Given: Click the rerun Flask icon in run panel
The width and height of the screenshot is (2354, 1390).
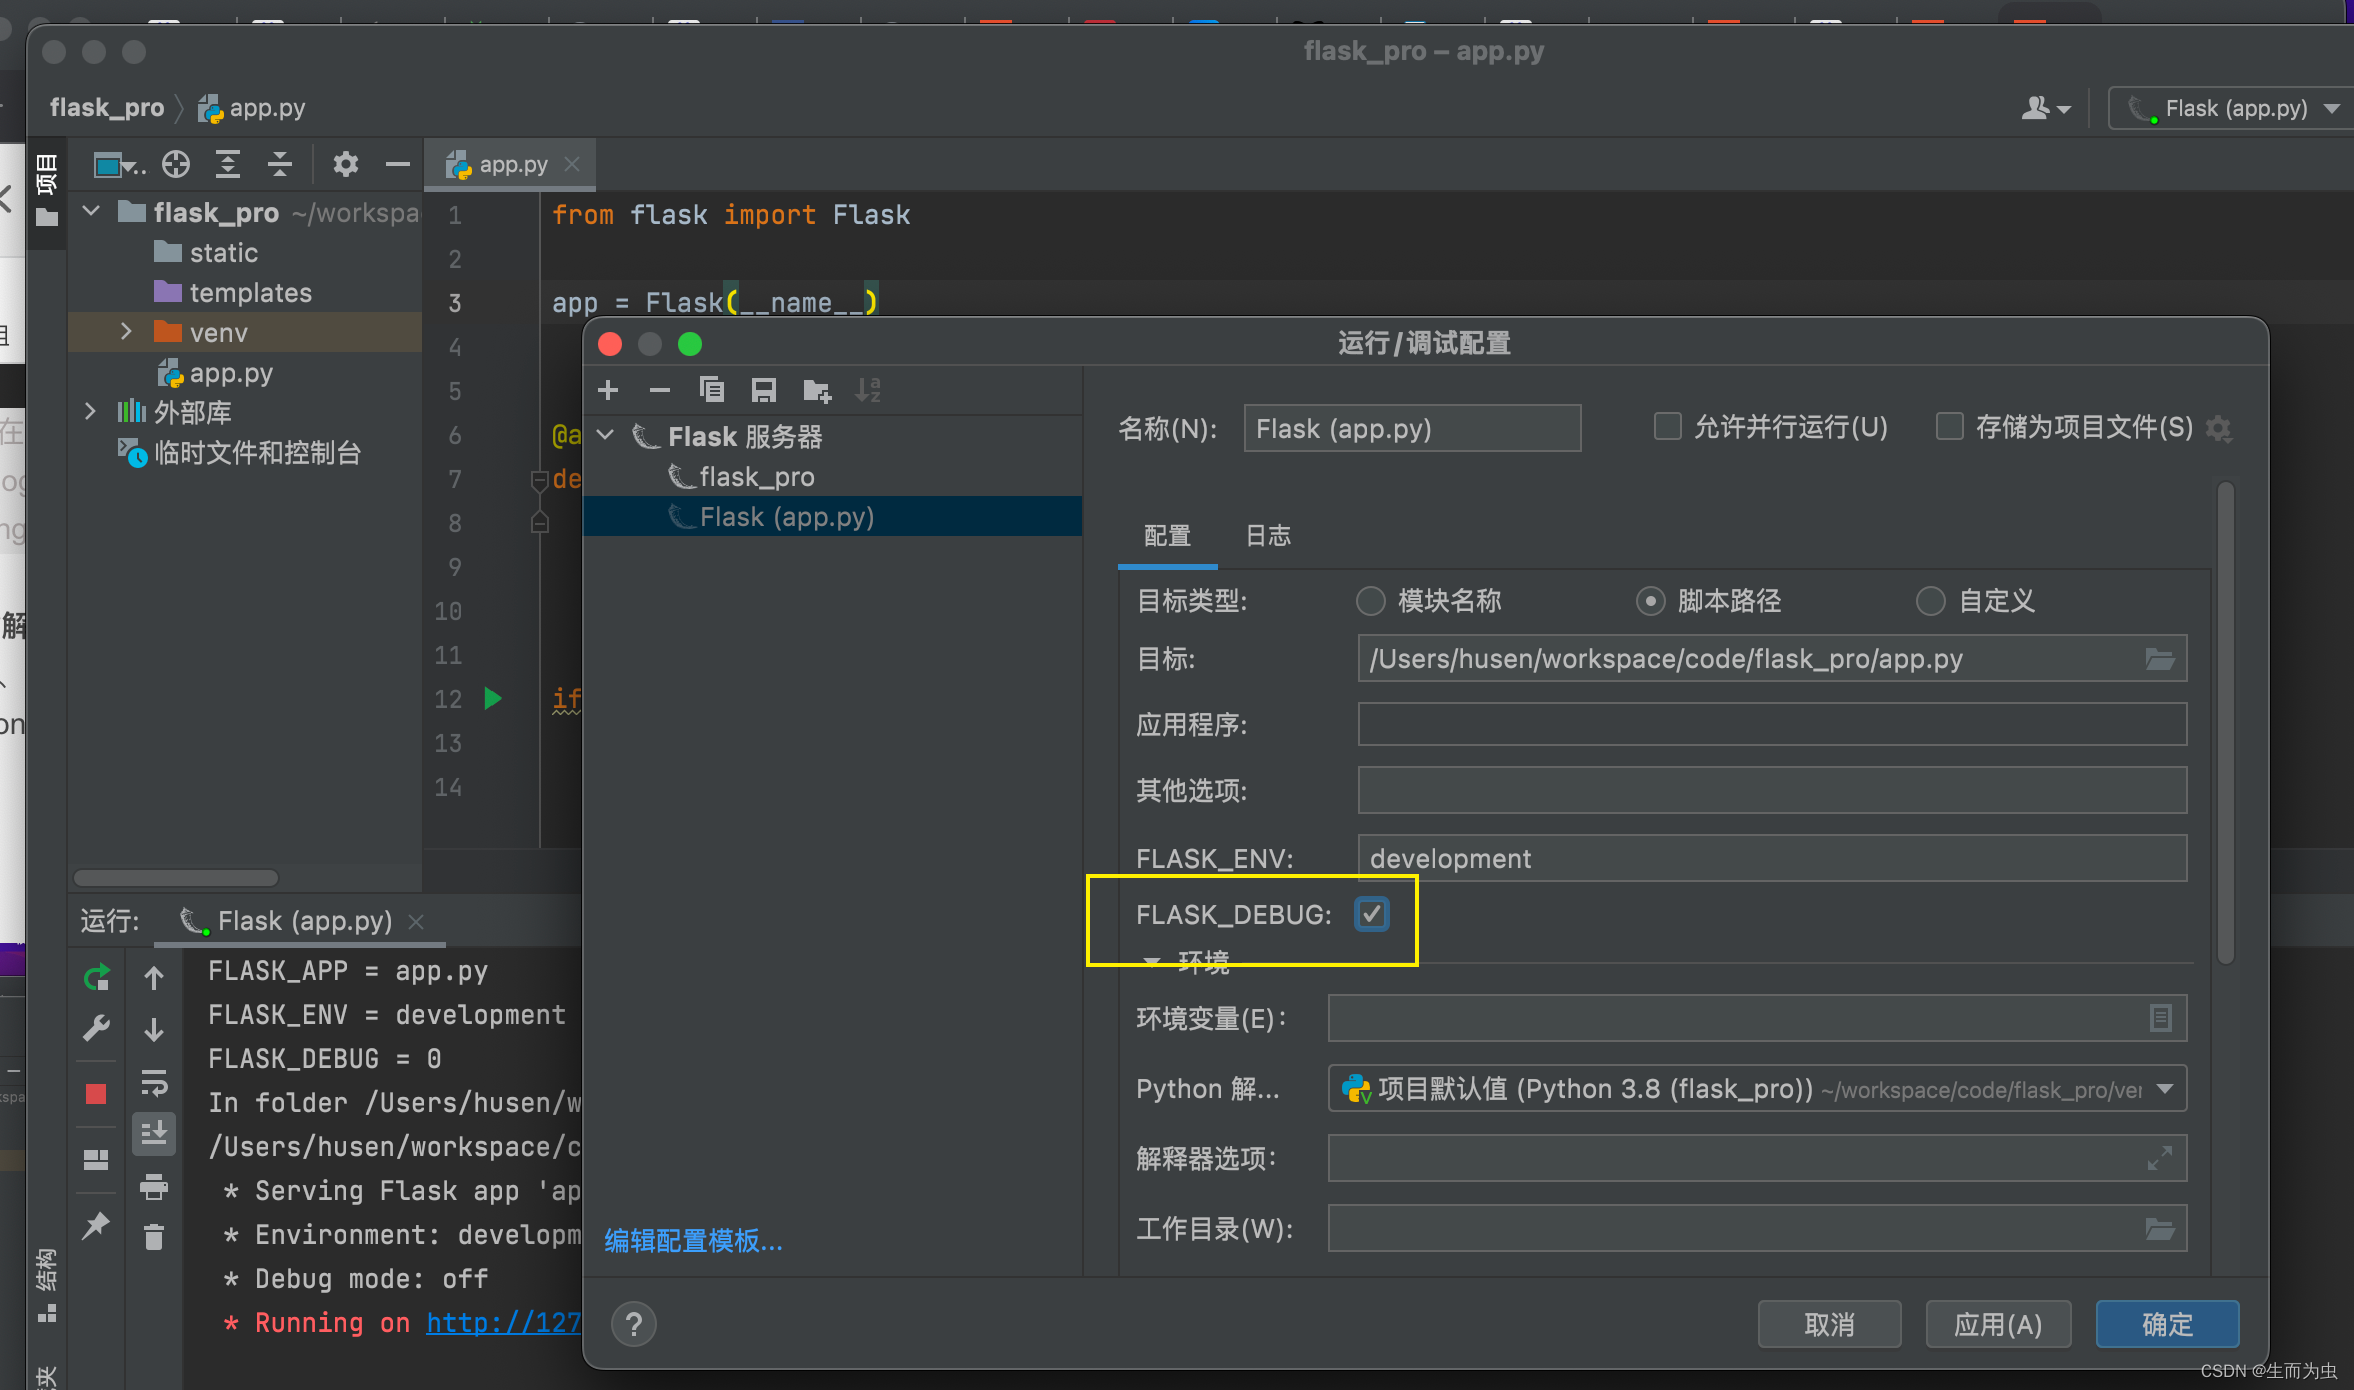Looking at the screenshot, I should click(96, 977).
